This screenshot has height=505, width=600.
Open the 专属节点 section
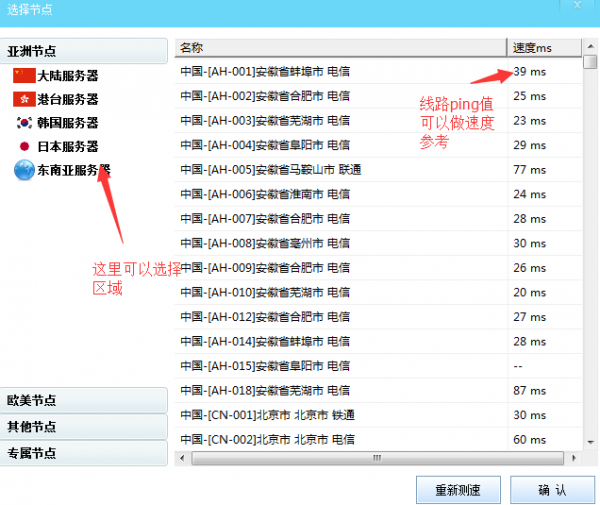[84, 453]
